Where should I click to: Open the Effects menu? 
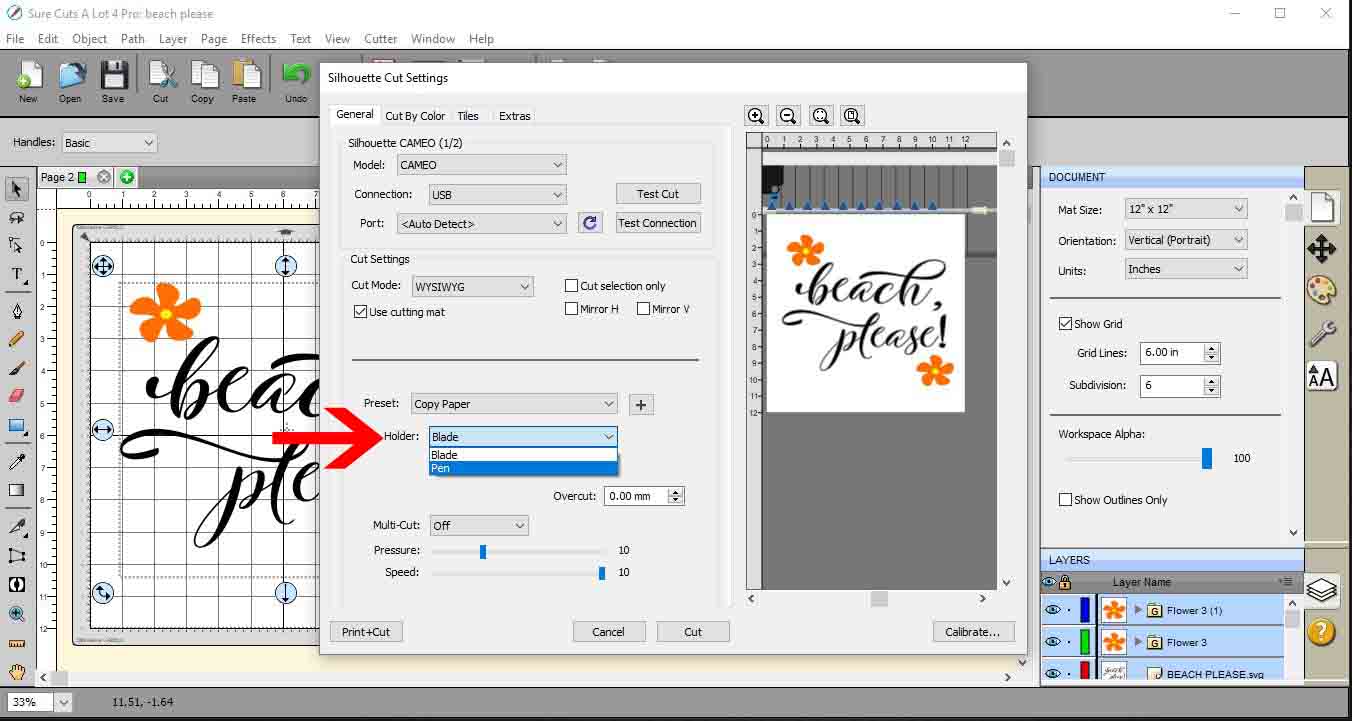click(x=258, y=39)
